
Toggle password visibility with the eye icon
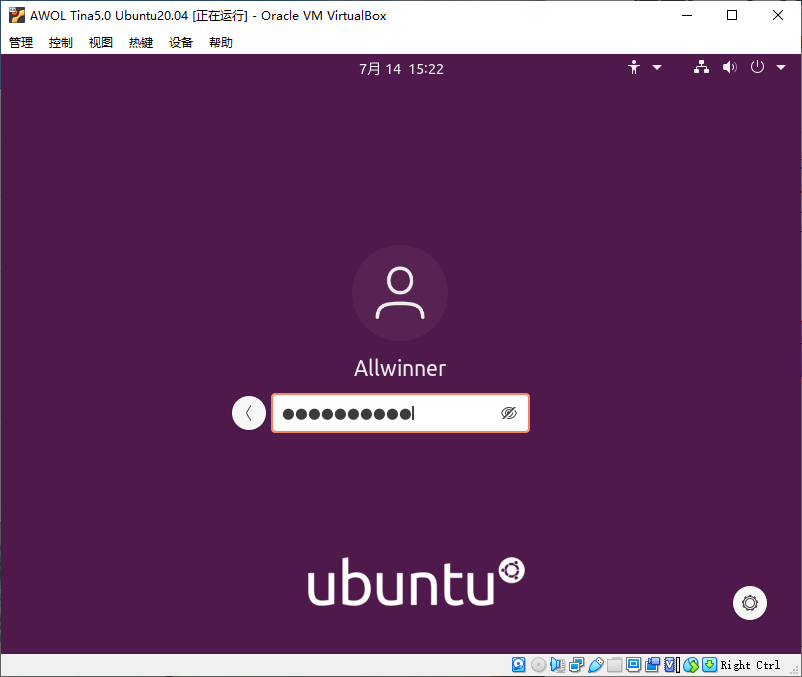pos(508,413)
